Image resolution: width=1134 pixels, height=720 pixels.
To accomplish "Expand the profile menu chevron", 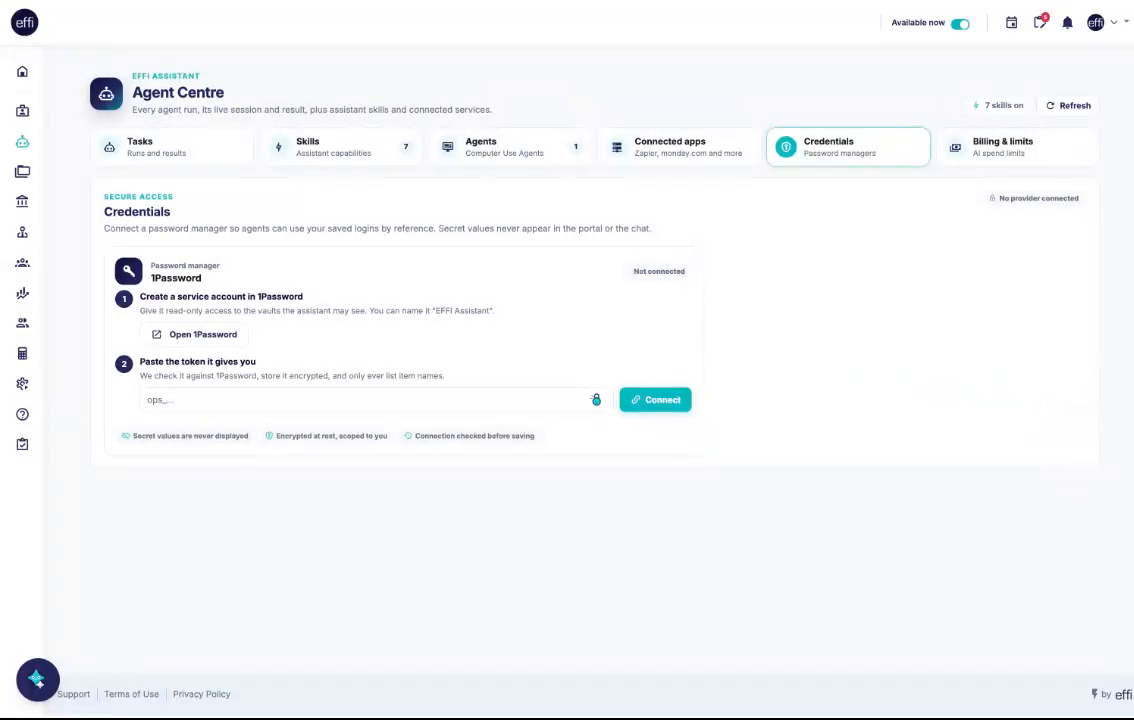I will (1114, 22).
